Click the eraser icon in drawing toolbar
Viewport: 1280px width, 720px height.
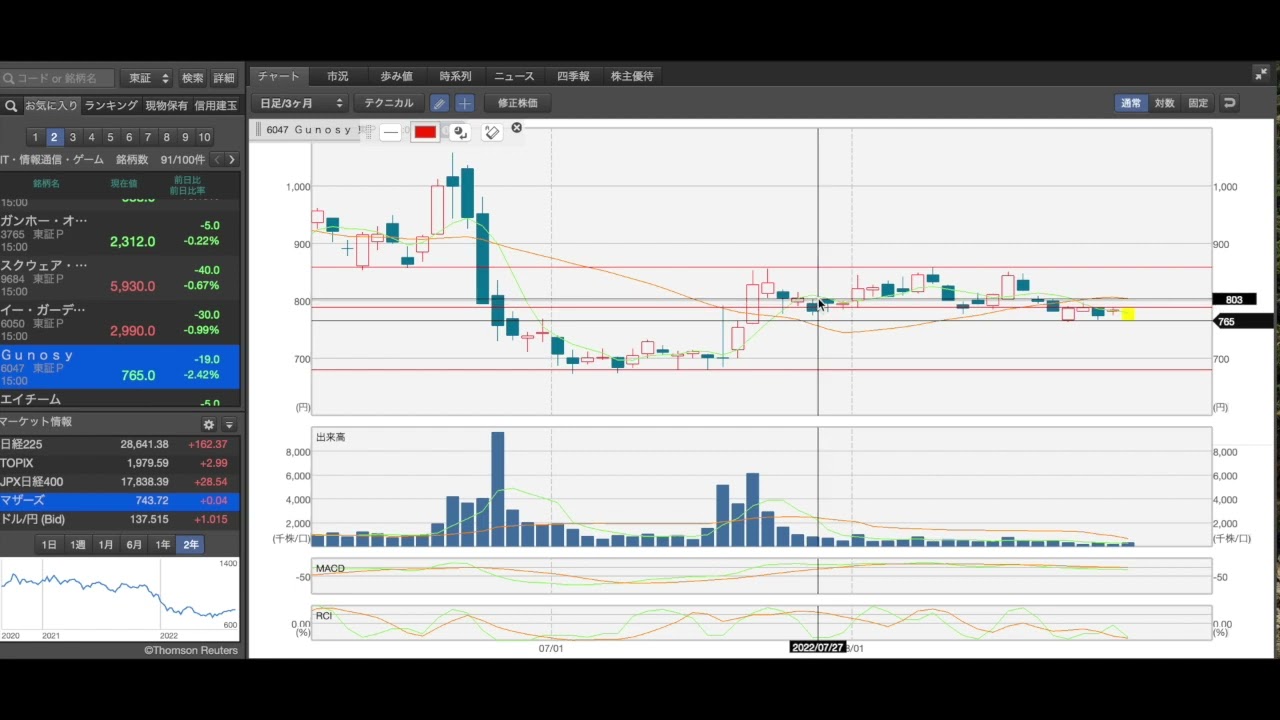coord(491,132)
